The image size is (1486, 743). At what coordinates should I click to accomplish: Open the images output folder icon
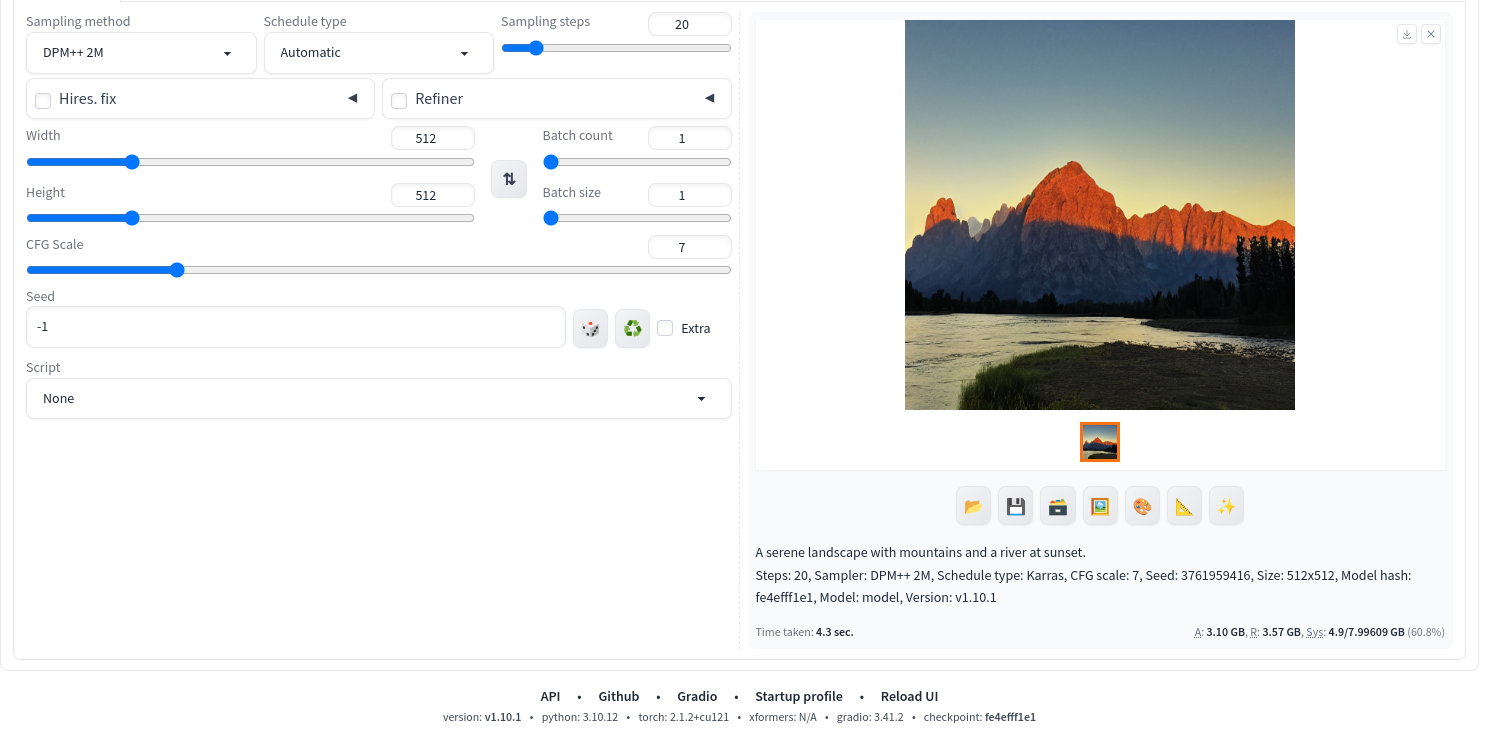click(973, 507)
